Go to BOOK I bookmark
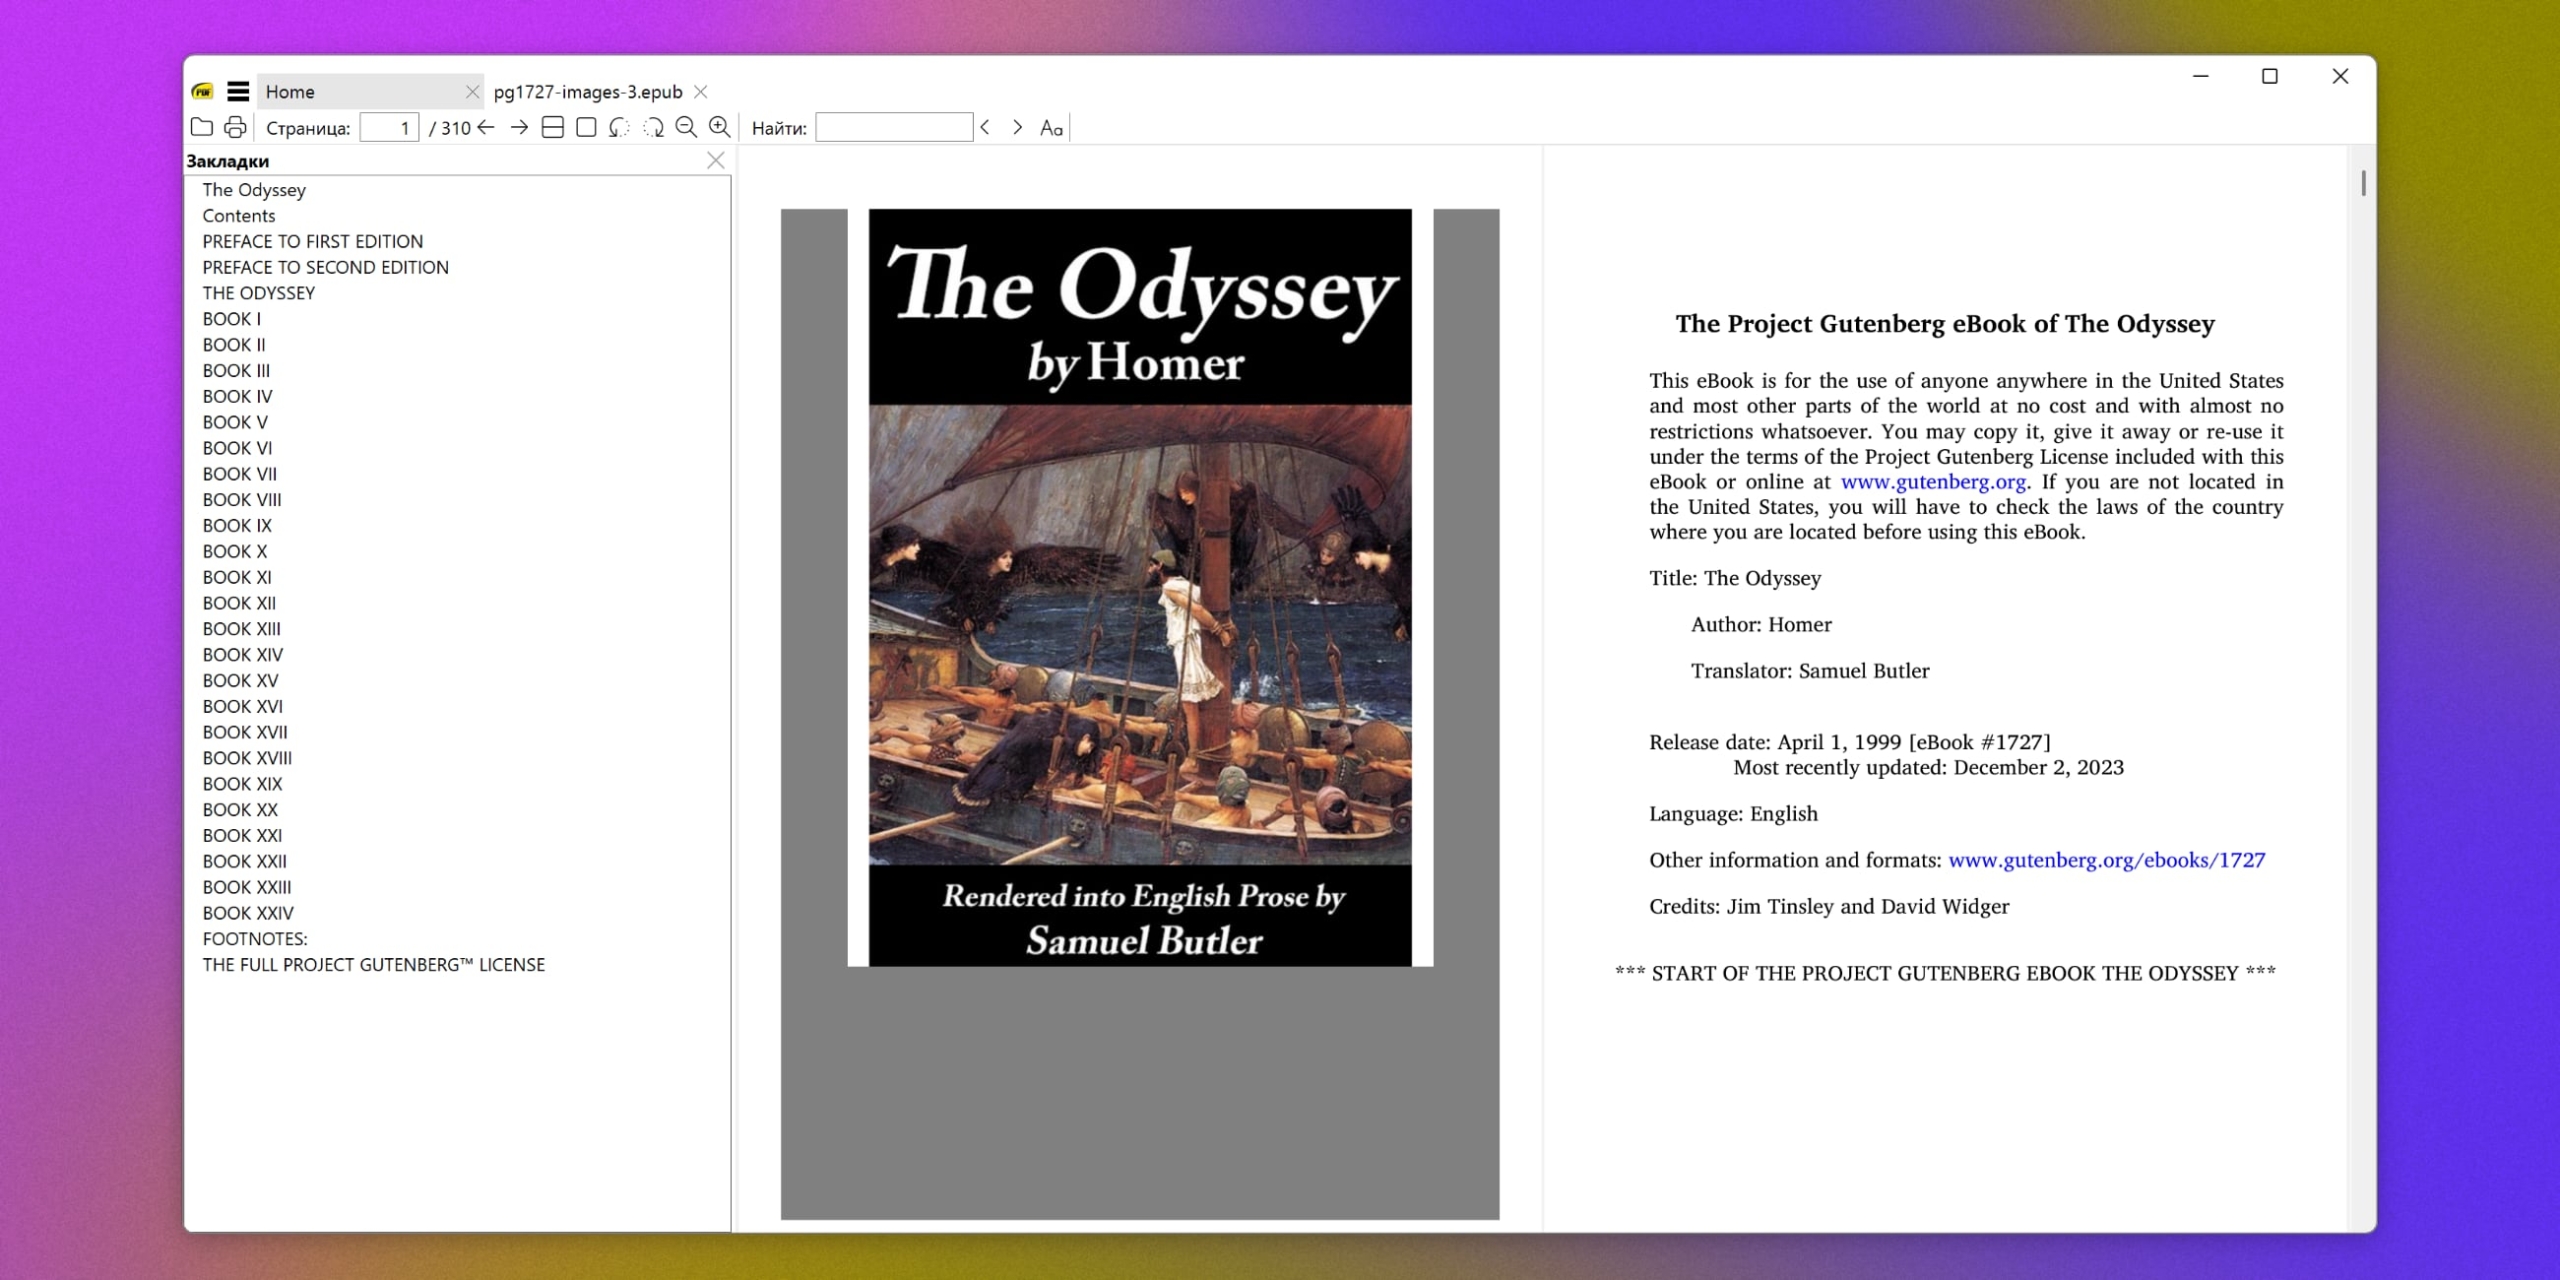The height and width of the screenshot is (1280, 2560). pyautogui.click(x=232, y=319)
